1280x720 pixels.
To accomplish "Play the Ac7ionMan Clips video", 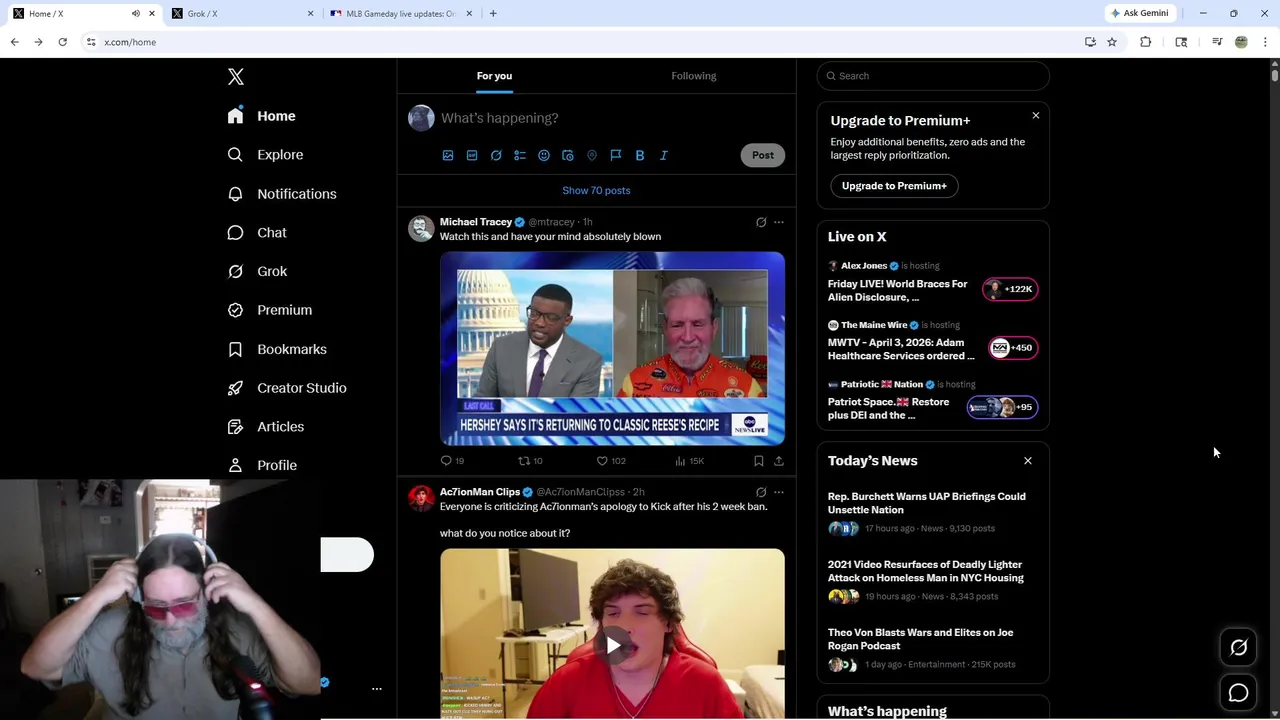I will coord(613,645).
